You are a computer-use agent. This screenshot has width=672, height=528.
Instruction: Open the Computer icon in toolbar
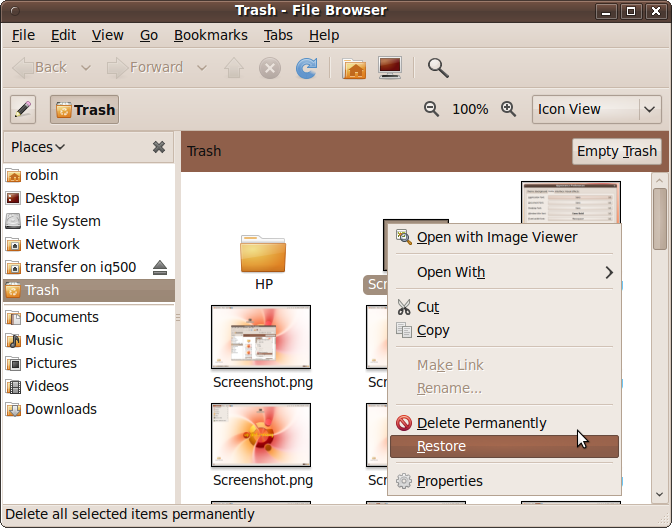390,68
